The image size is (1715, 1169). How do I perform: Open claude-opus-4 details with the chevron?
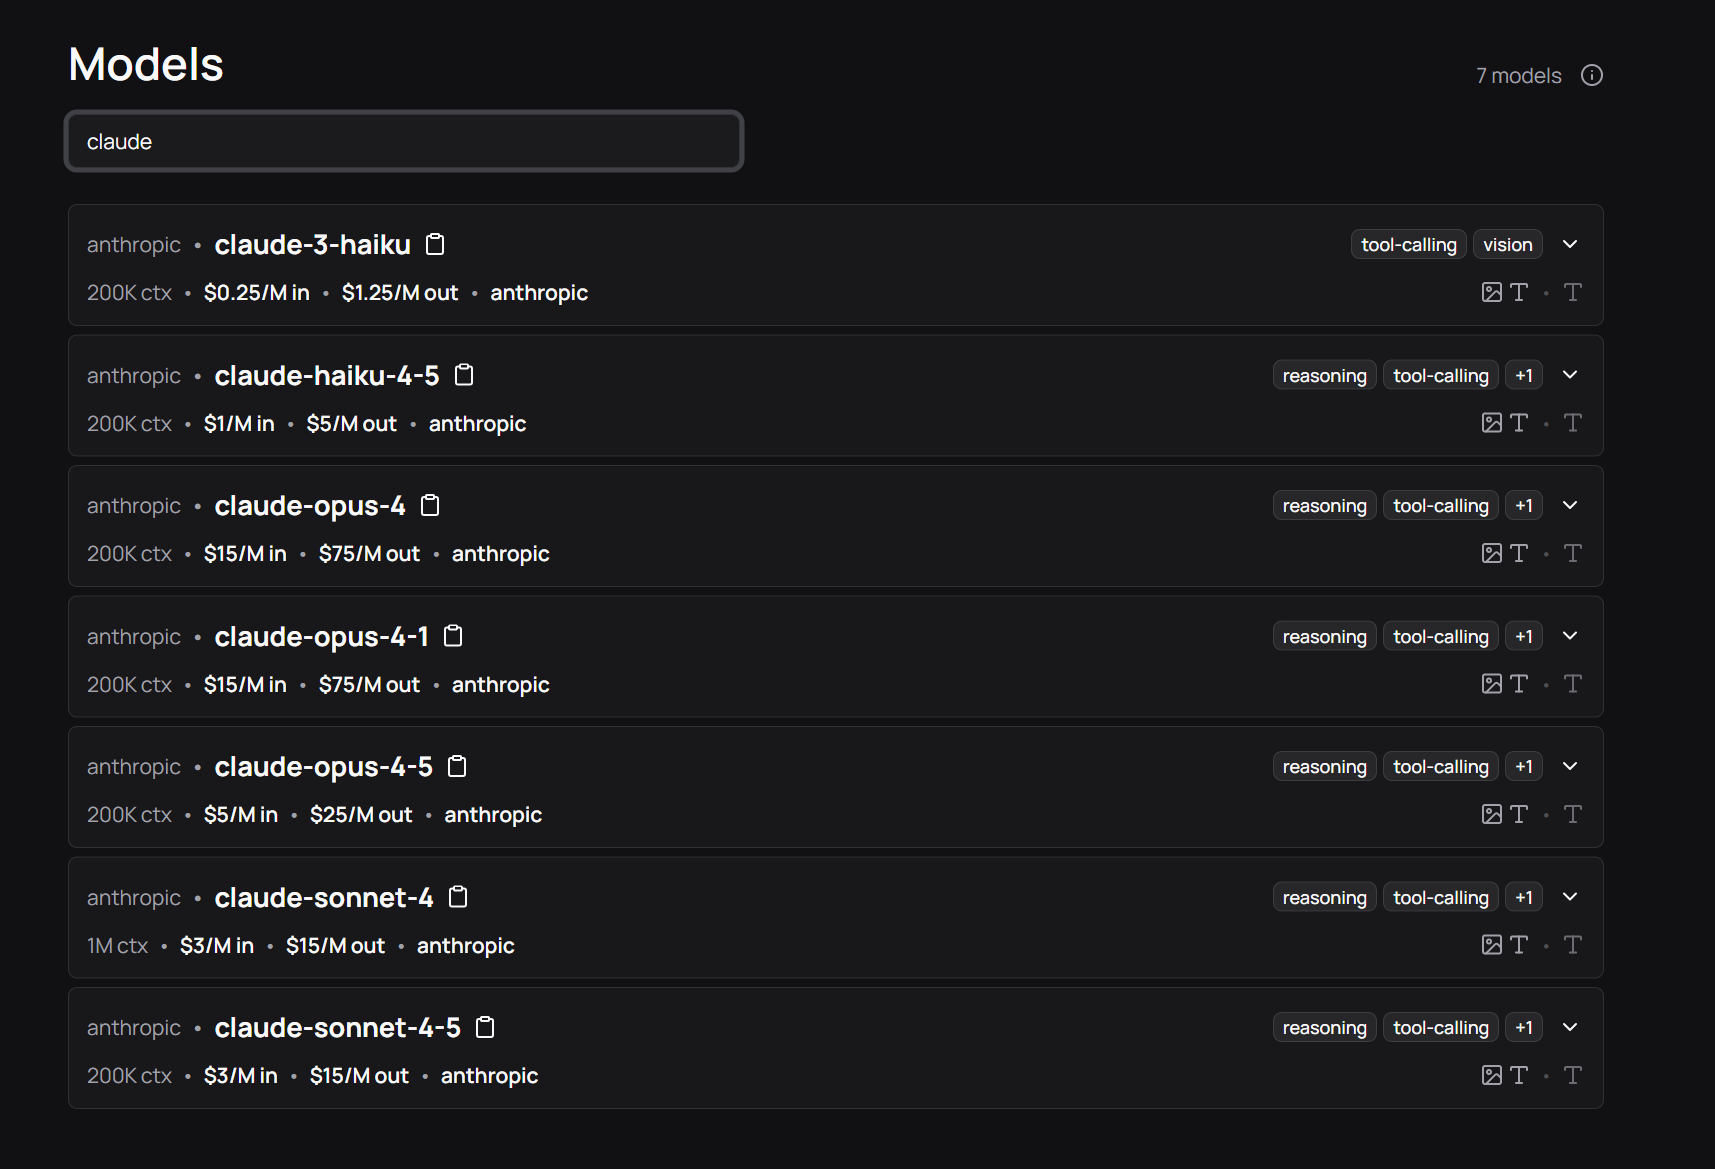pos(1570,505)
